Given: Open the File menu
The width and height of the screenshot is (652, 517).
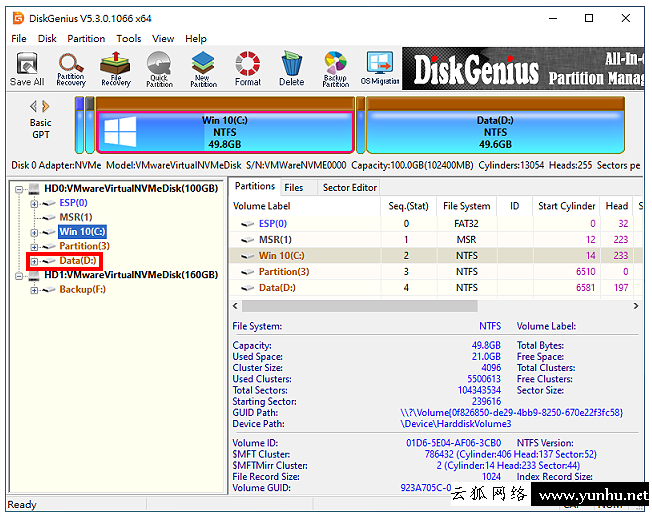Looking at the screenshot, I should click(19, 39).
